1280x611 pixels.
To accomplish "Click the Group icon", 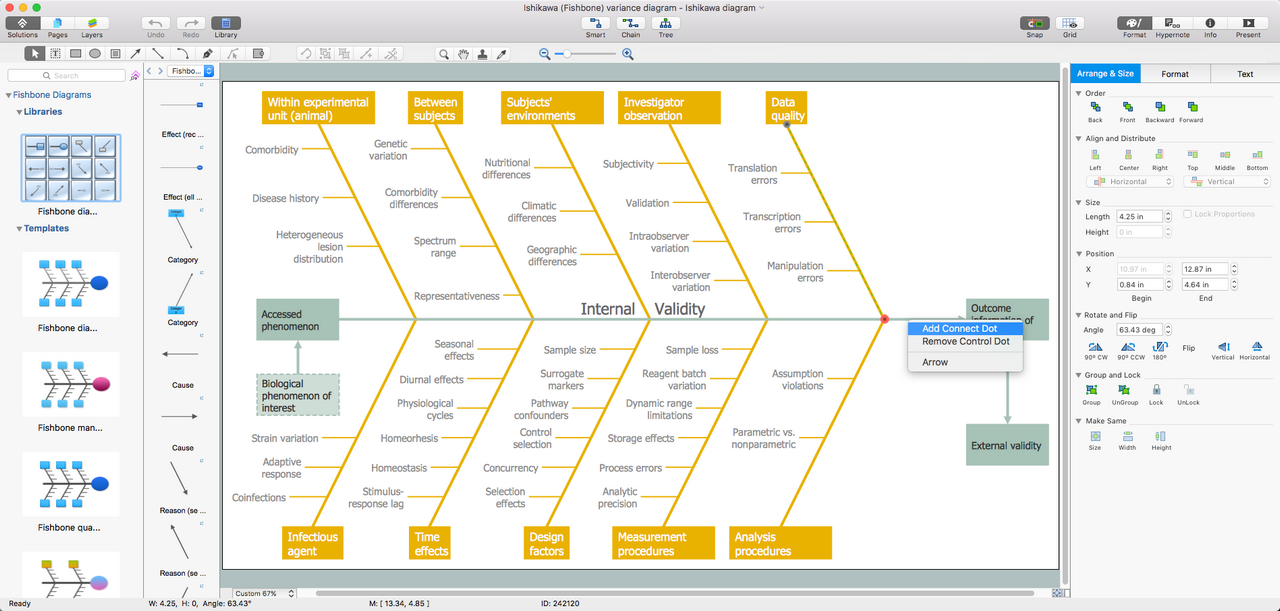I will coord(1092,393).
